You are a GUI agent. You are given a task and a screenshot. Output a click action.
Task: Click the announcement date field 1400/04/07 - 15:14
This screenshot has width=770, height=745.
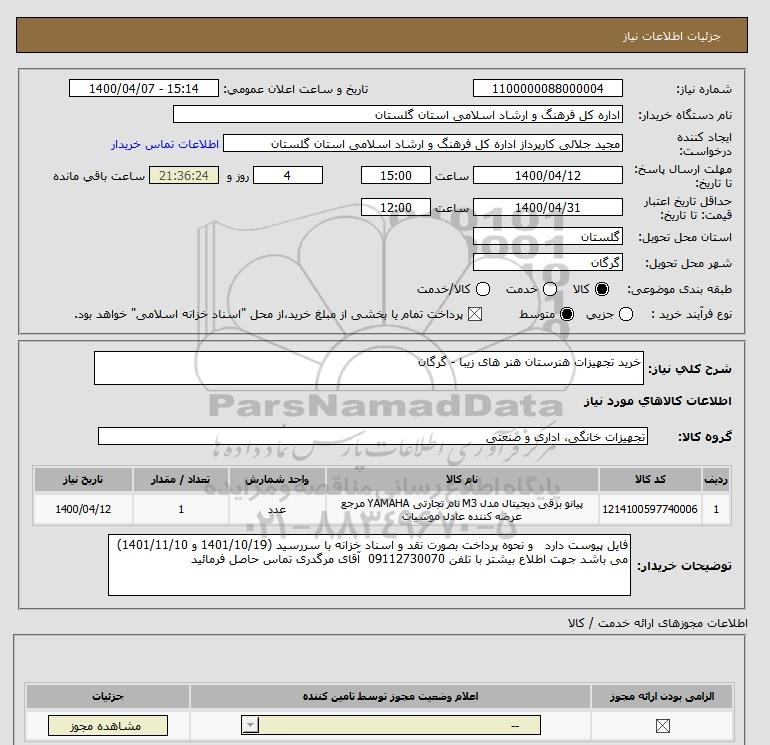(x=144, y=89)
